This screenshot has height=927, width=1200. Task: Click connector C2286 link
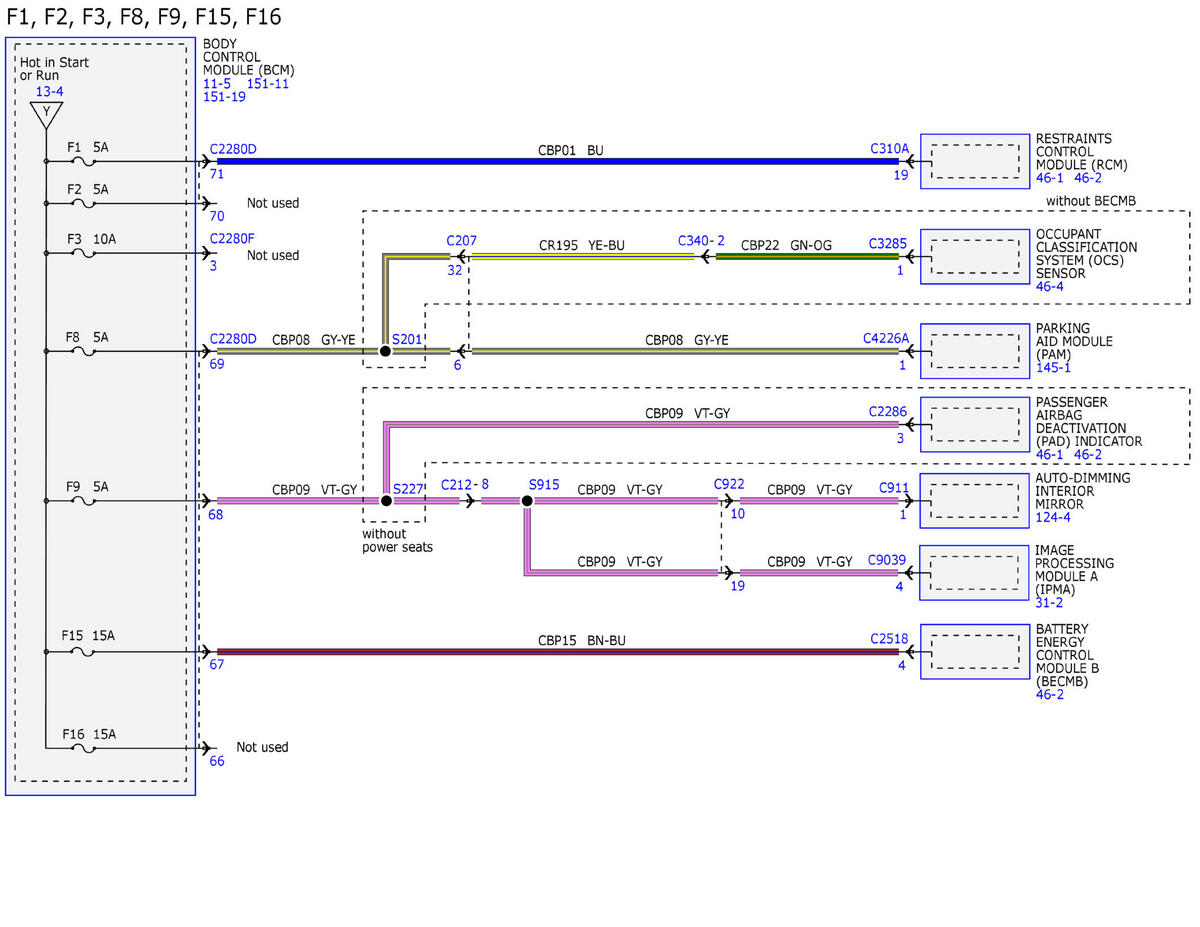pos(888,411)
